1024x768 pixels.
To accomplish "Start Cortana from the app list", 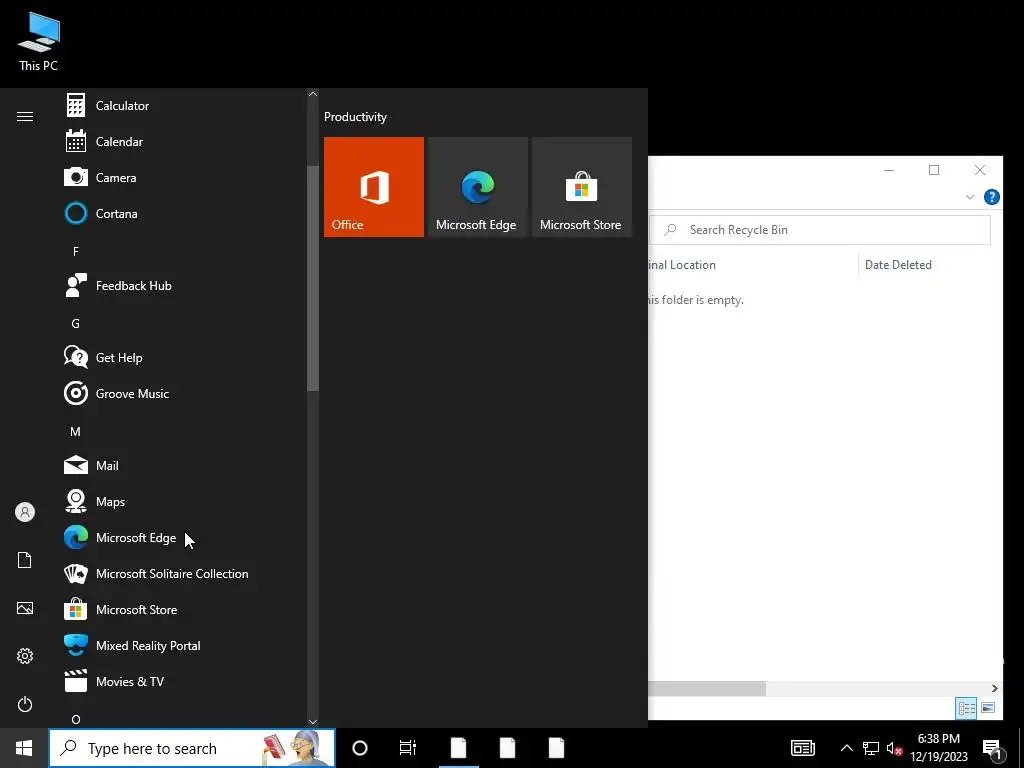I will point(183,214).
